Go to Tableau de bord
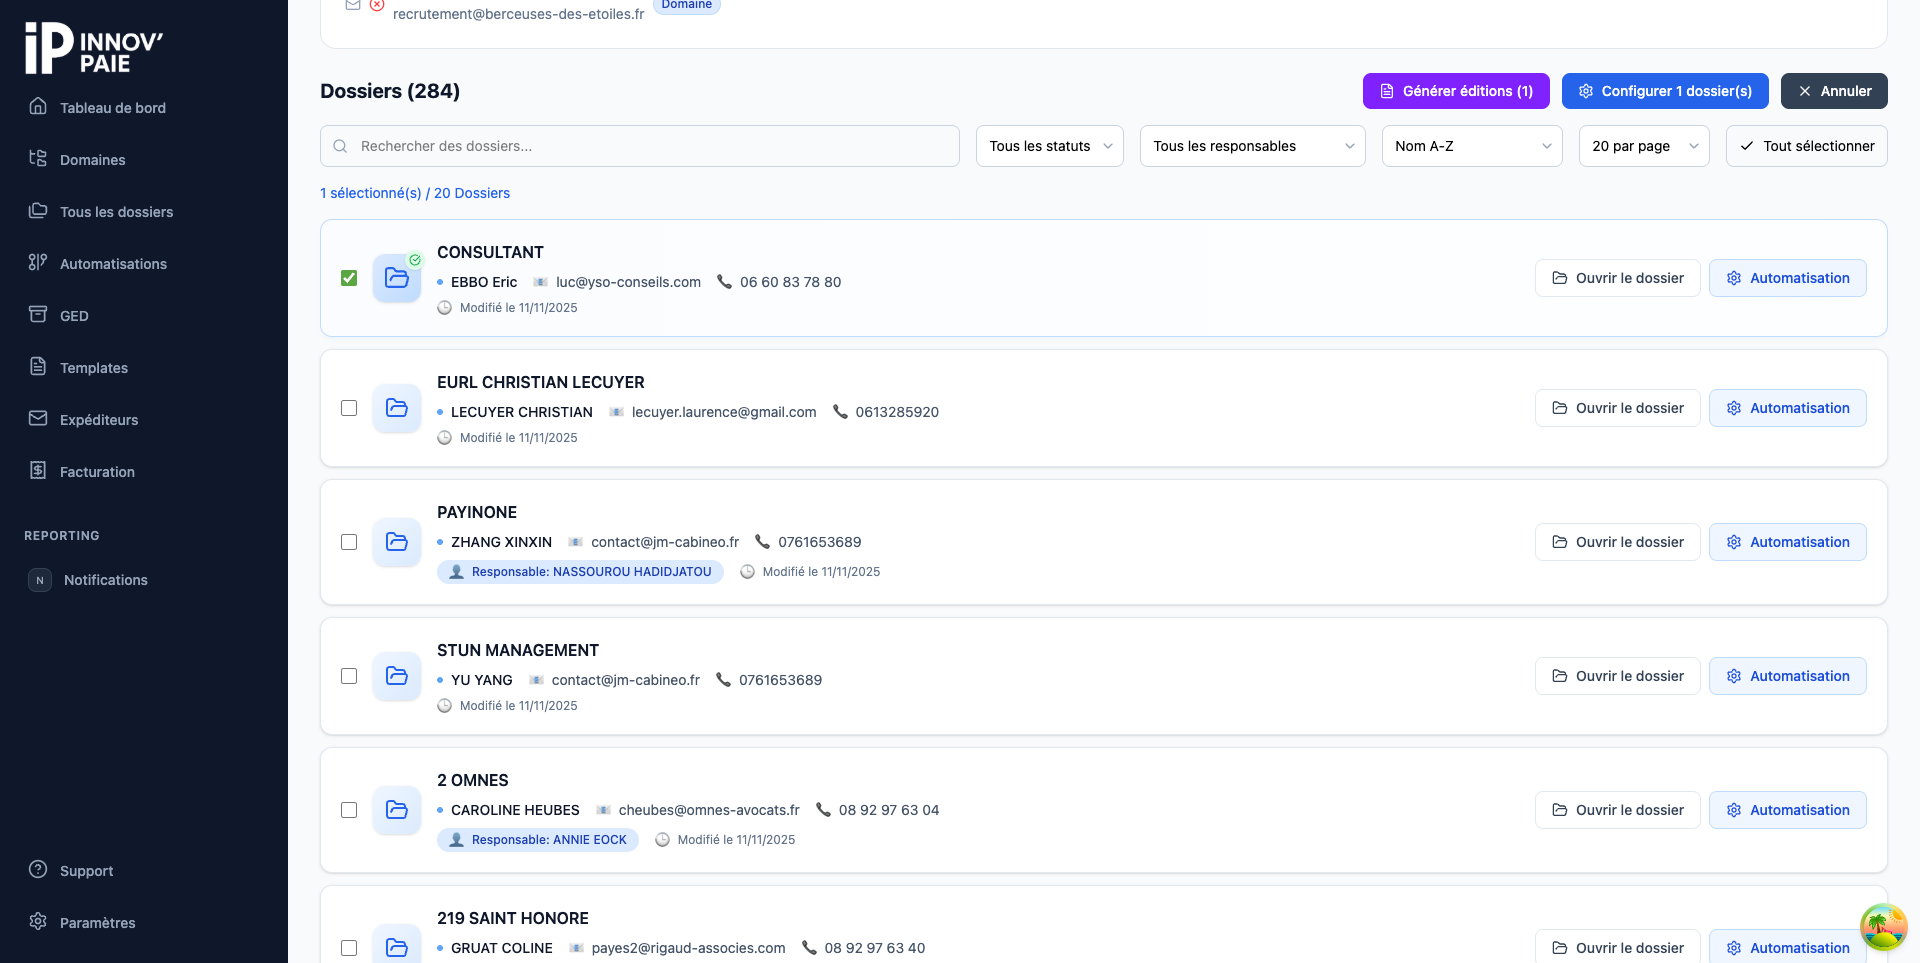The height and width of the screenshot is (963, 1920). [112, 108]
